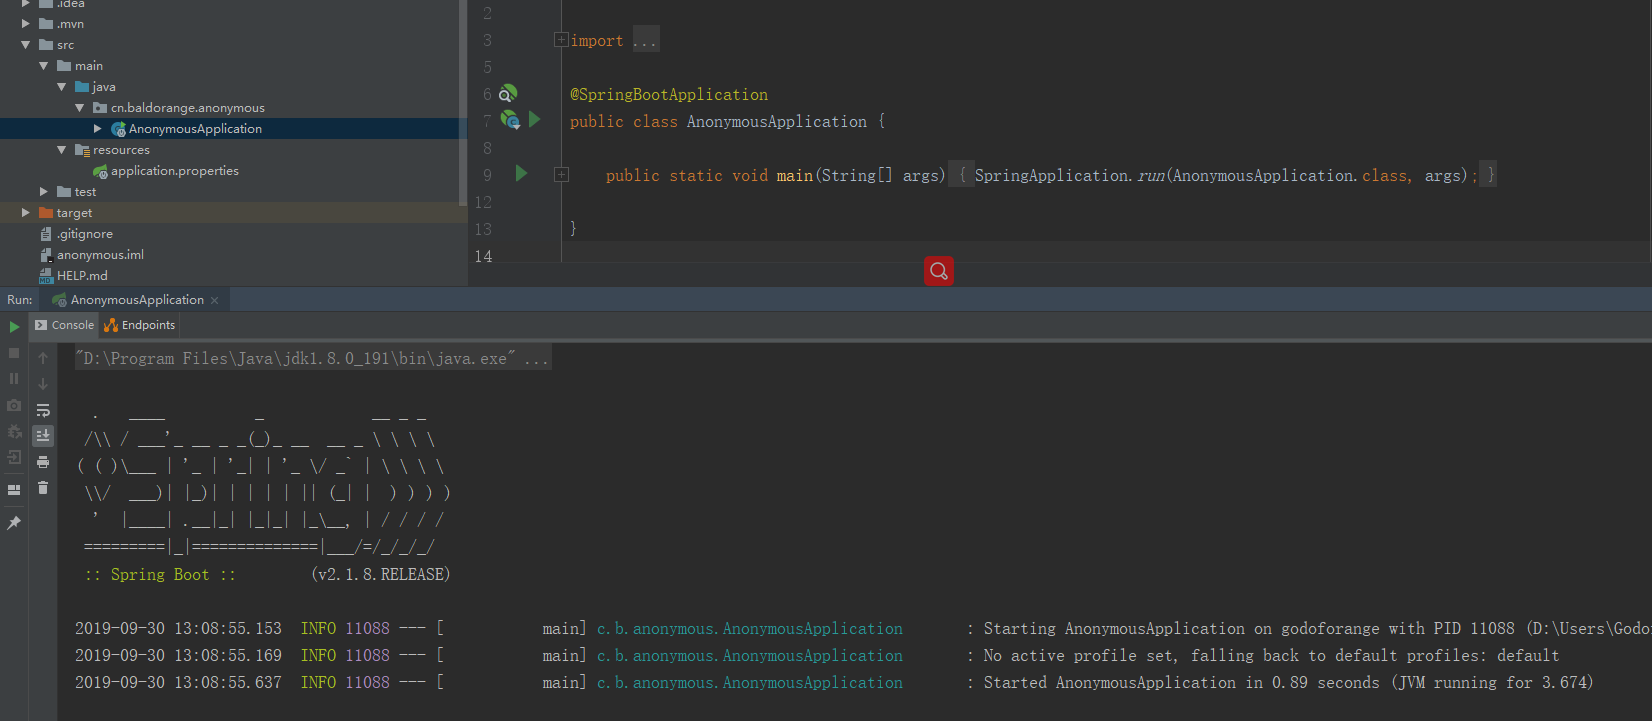Collapse the main folder in the project tree

[x=44, y=66]
